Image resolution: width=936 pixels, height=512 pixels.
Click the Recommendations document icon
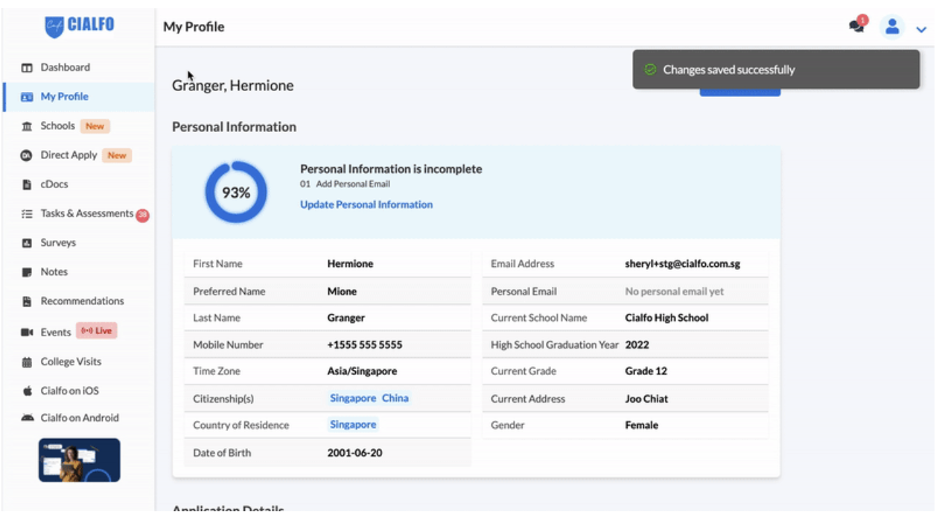(x=27, y=301)
